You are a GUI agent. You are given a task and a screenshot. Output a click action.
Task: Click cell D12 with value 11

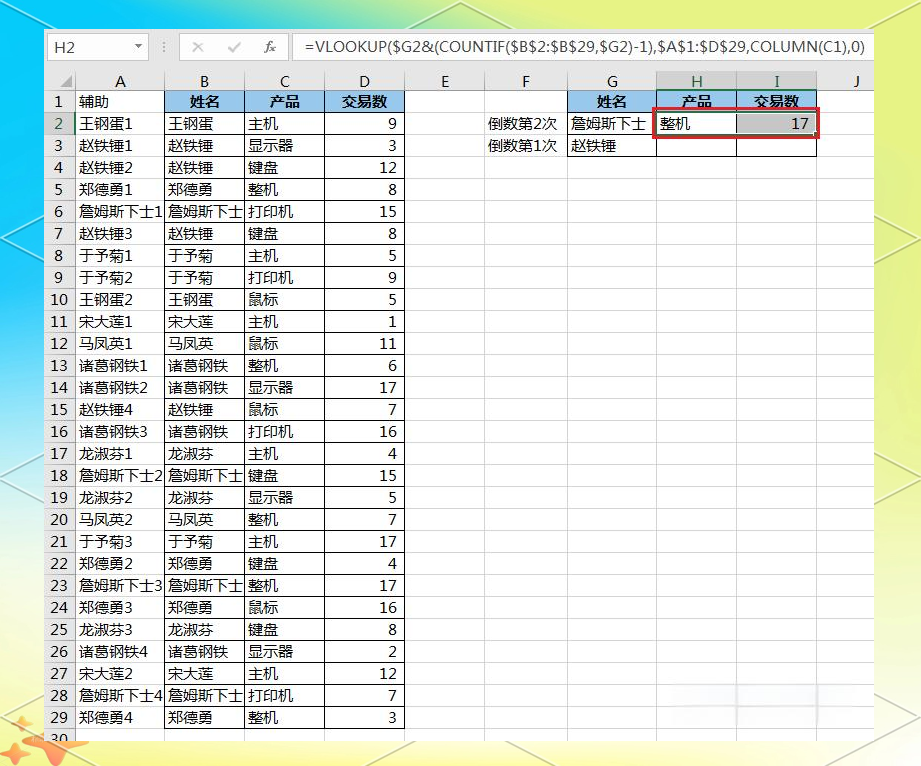tap(364, 344)
